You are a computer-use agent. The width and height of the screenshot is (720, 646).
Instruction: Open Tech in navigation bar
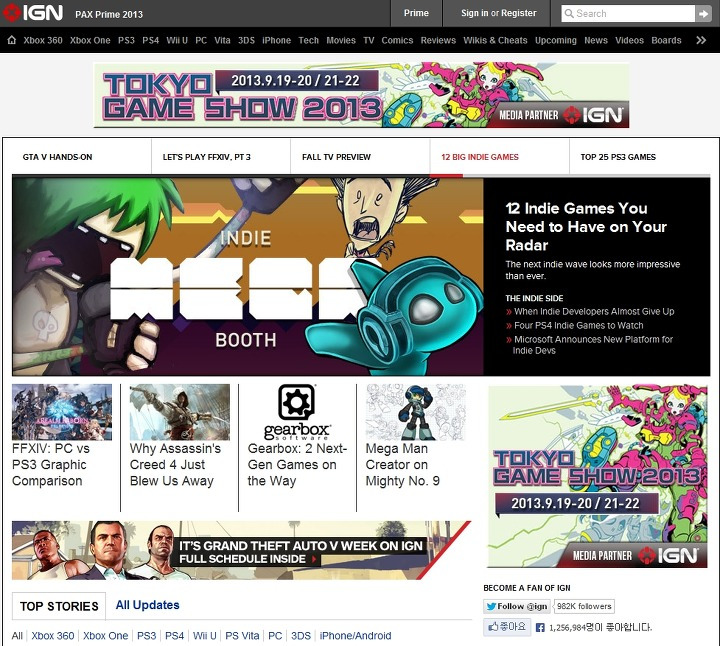[x=309, y=40]
